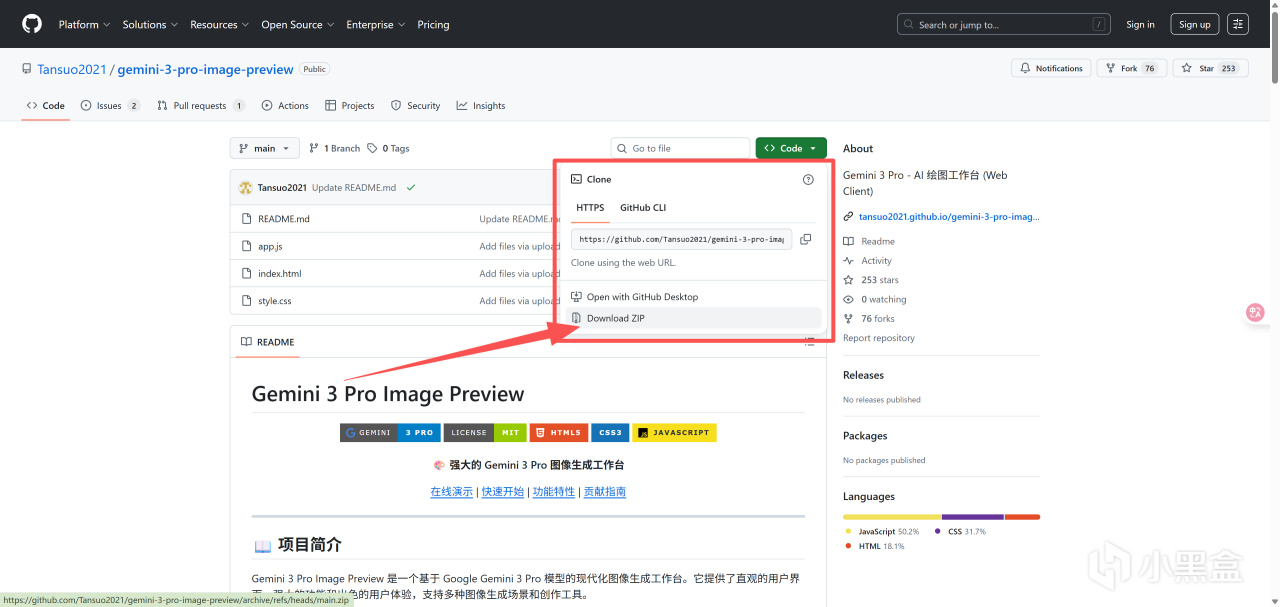Click the translate floating pink icon

(x=1255, y=312)
